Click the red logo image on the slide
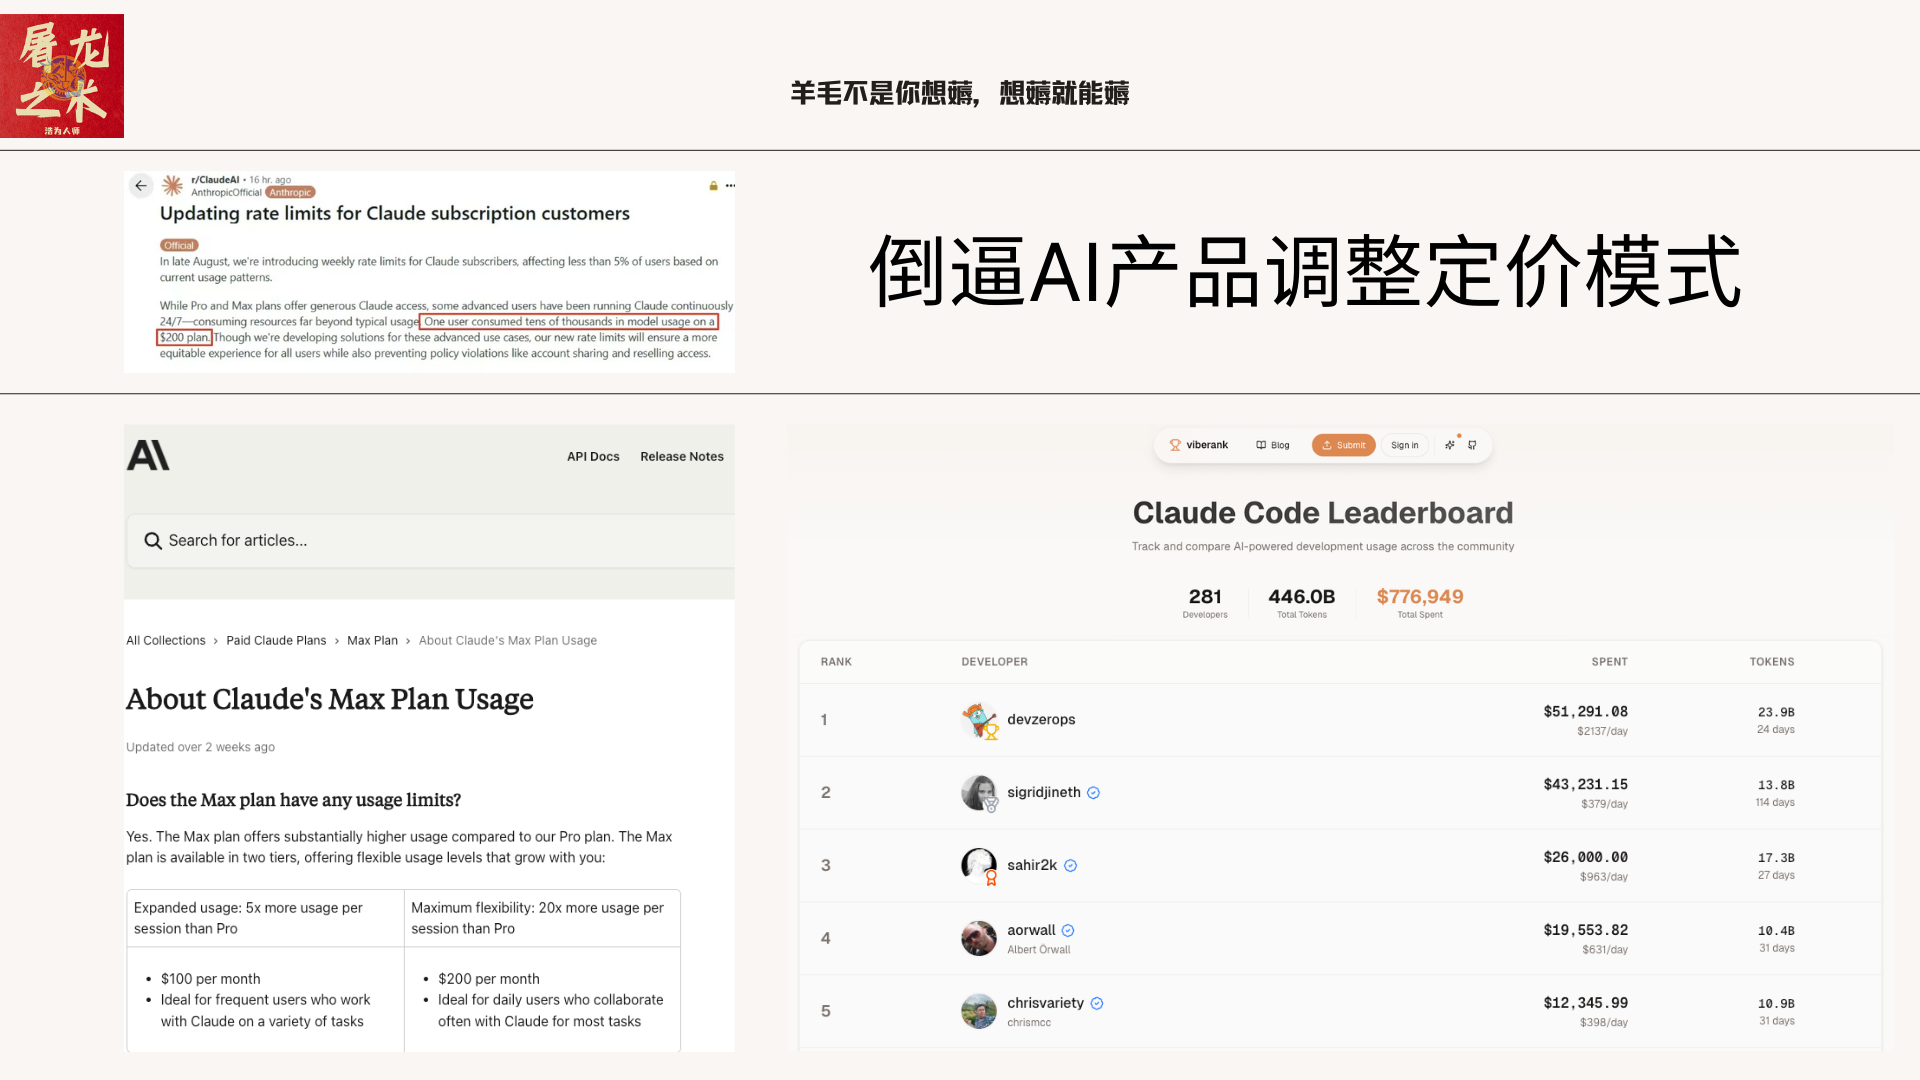Screen dimensions: 1920x1080 coord(62,76)
